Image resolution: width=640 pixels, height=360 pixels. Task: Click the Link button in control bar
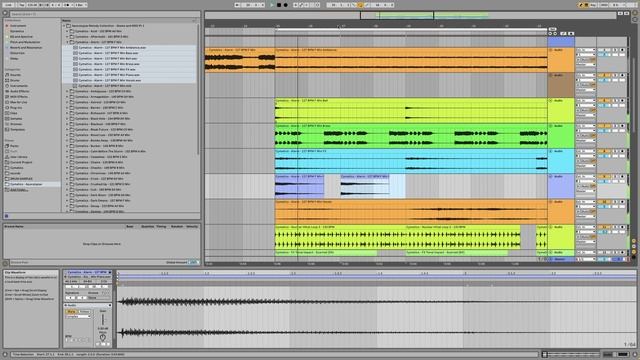(x=8, y=5)
